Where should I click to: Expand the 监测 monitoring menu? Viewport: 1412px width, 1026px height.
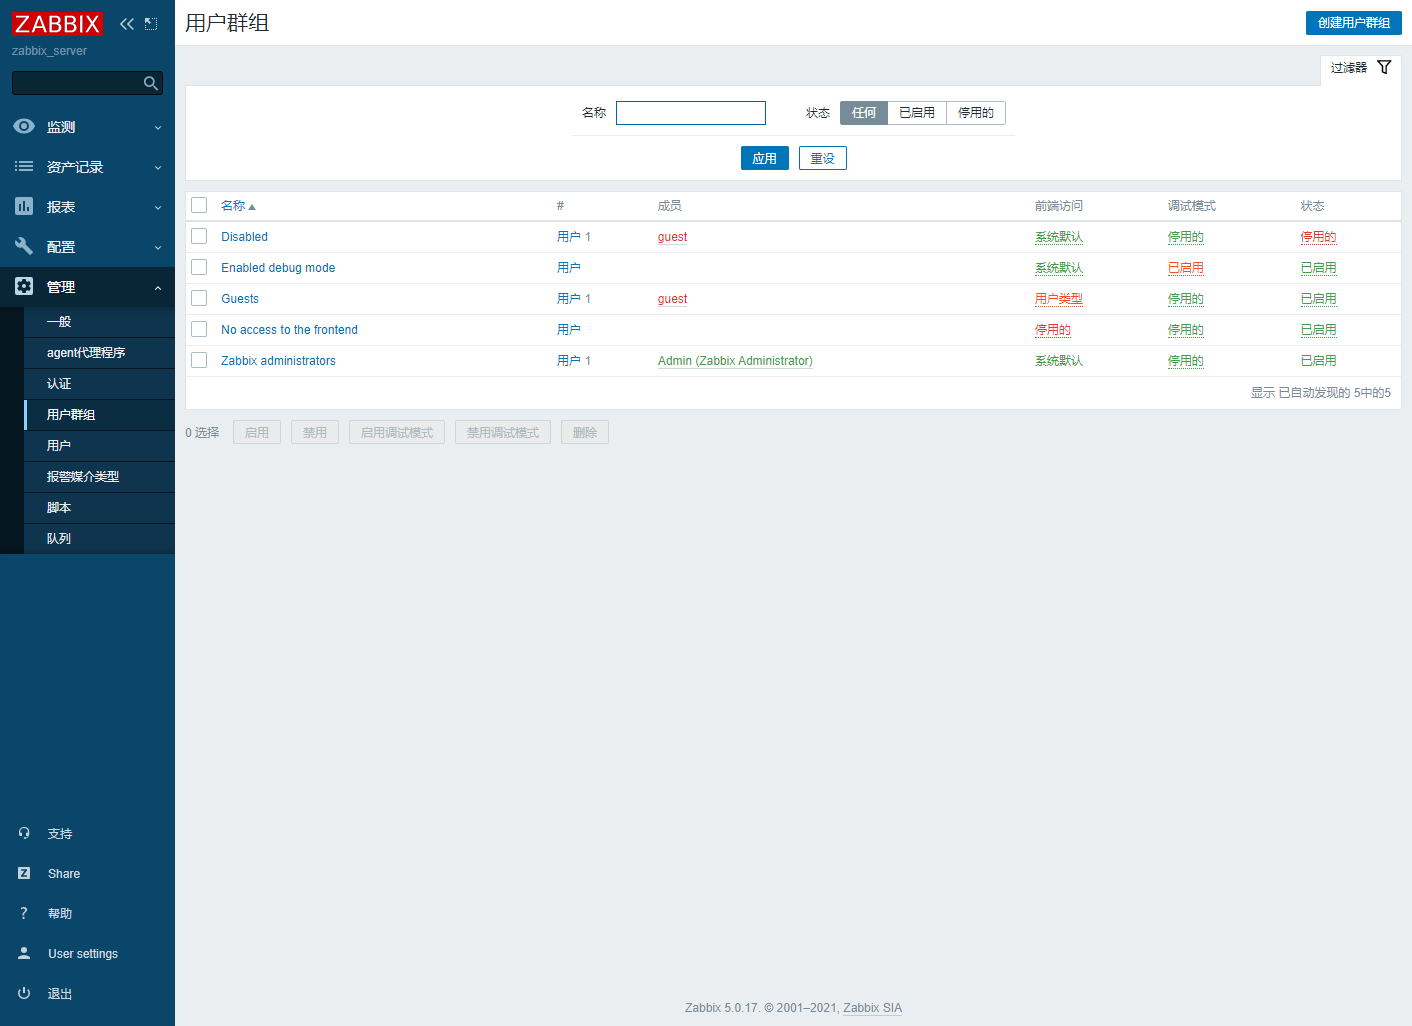point(87,127)
